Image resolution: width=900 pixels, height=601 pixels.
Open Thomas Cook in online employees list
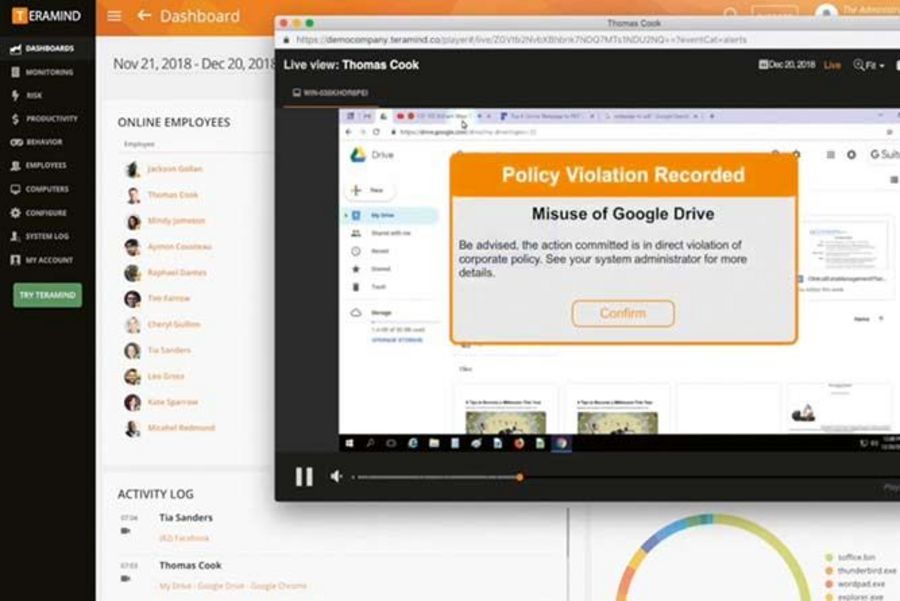(x=173, y=195)
